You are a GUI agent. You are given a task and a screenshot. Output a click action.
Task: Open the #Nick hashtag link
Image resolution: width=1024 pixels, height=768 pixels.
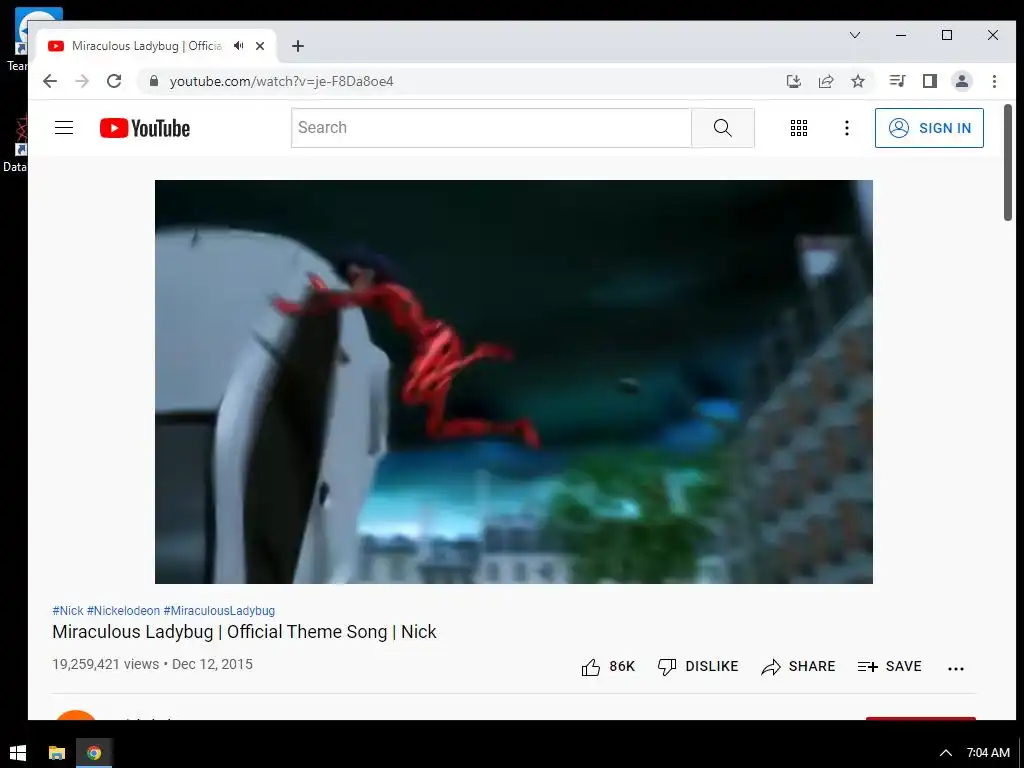coord(68,611)
